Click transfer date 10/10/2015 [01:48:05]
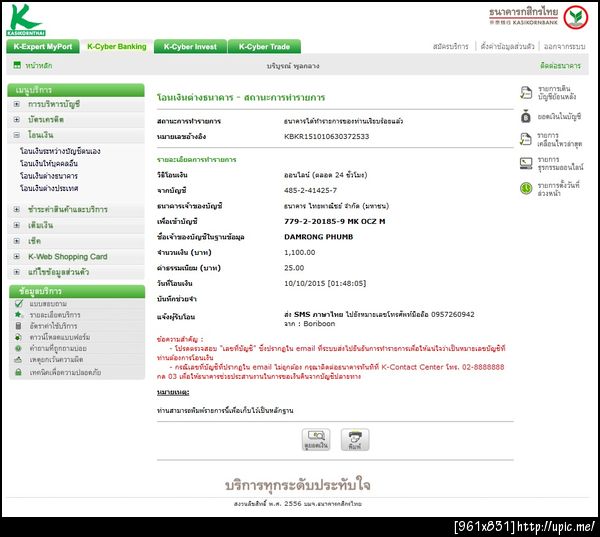This screenshot has width=600, height=537. click(325, 283)
